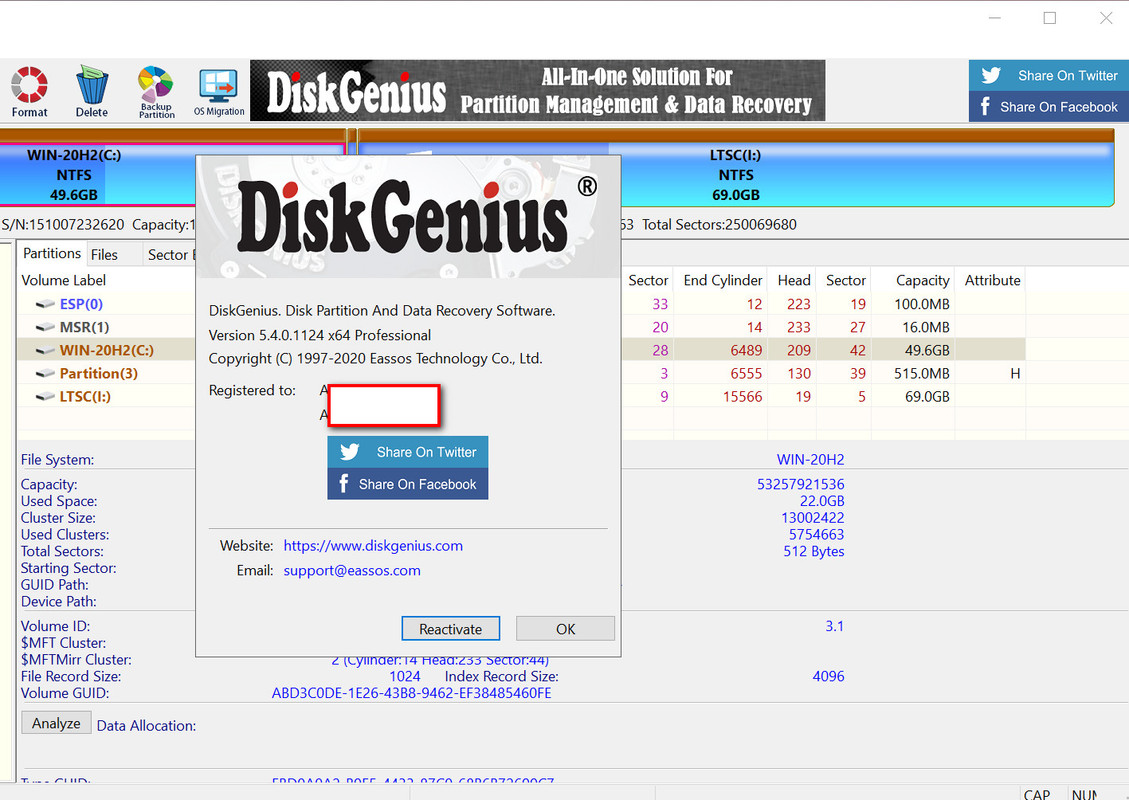Click the drive icon beside WIN-20H2(C:)

[x=45, y=350]
